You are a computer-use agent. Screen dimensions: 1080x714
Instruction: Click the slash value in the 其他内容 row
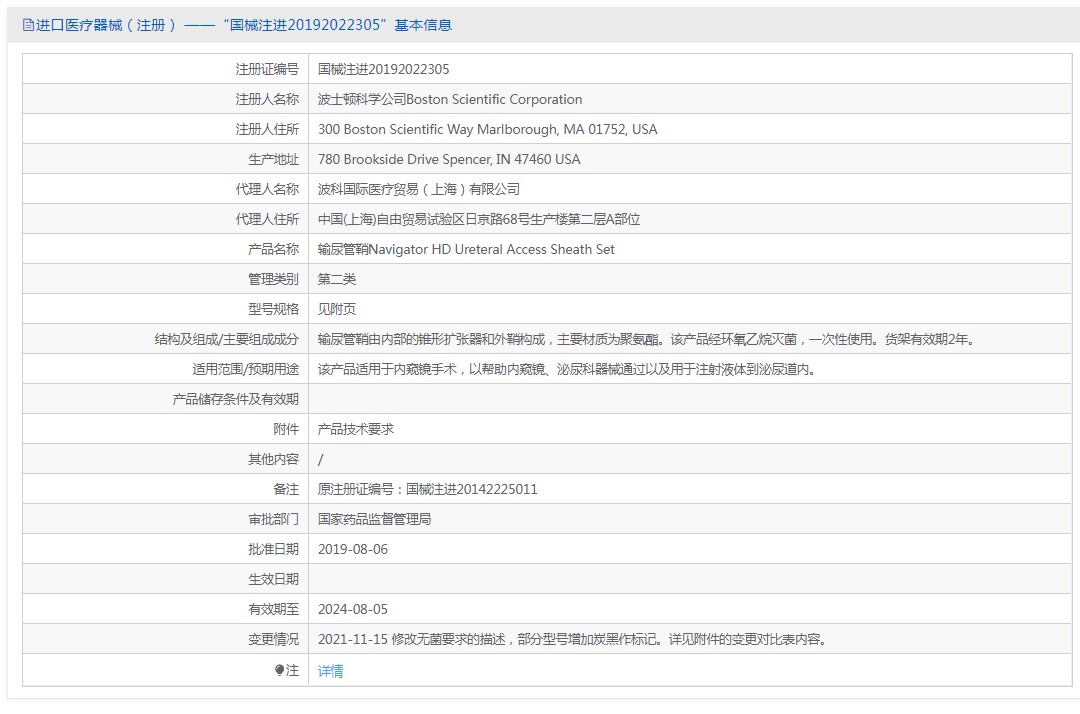coord(320,459)
